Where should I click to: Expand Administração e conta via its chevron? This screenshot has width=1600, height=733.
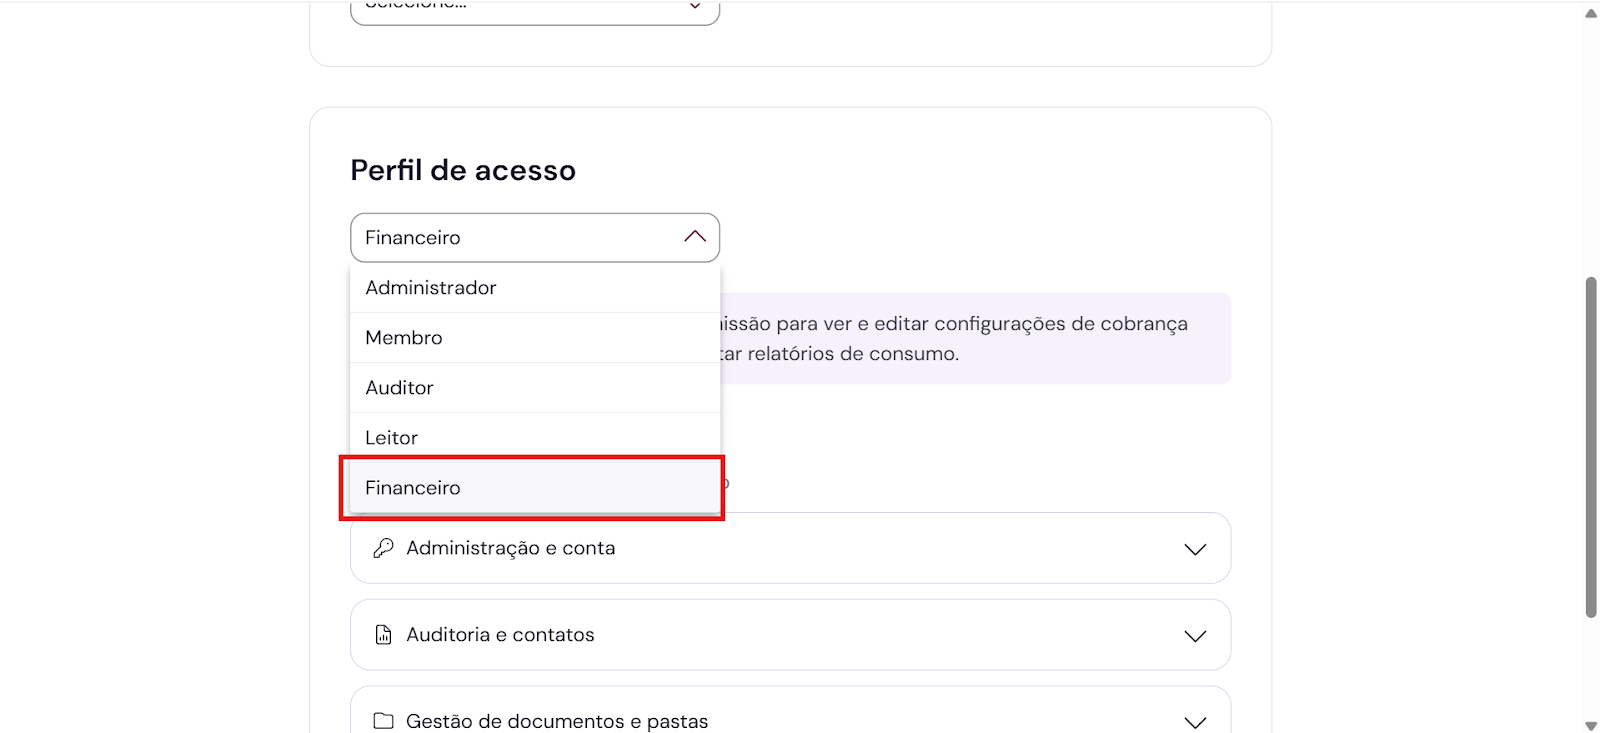coord(1195,549)
